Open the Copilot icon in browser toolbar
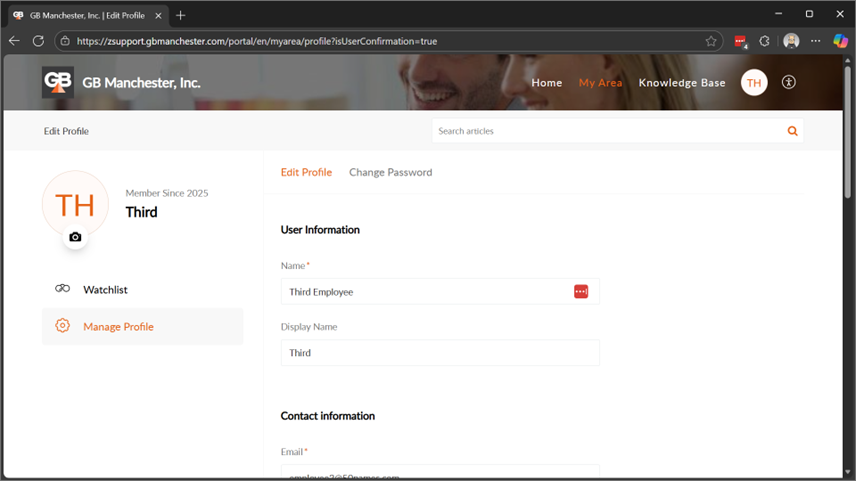The image size is (856, 481). click(840, 41)
